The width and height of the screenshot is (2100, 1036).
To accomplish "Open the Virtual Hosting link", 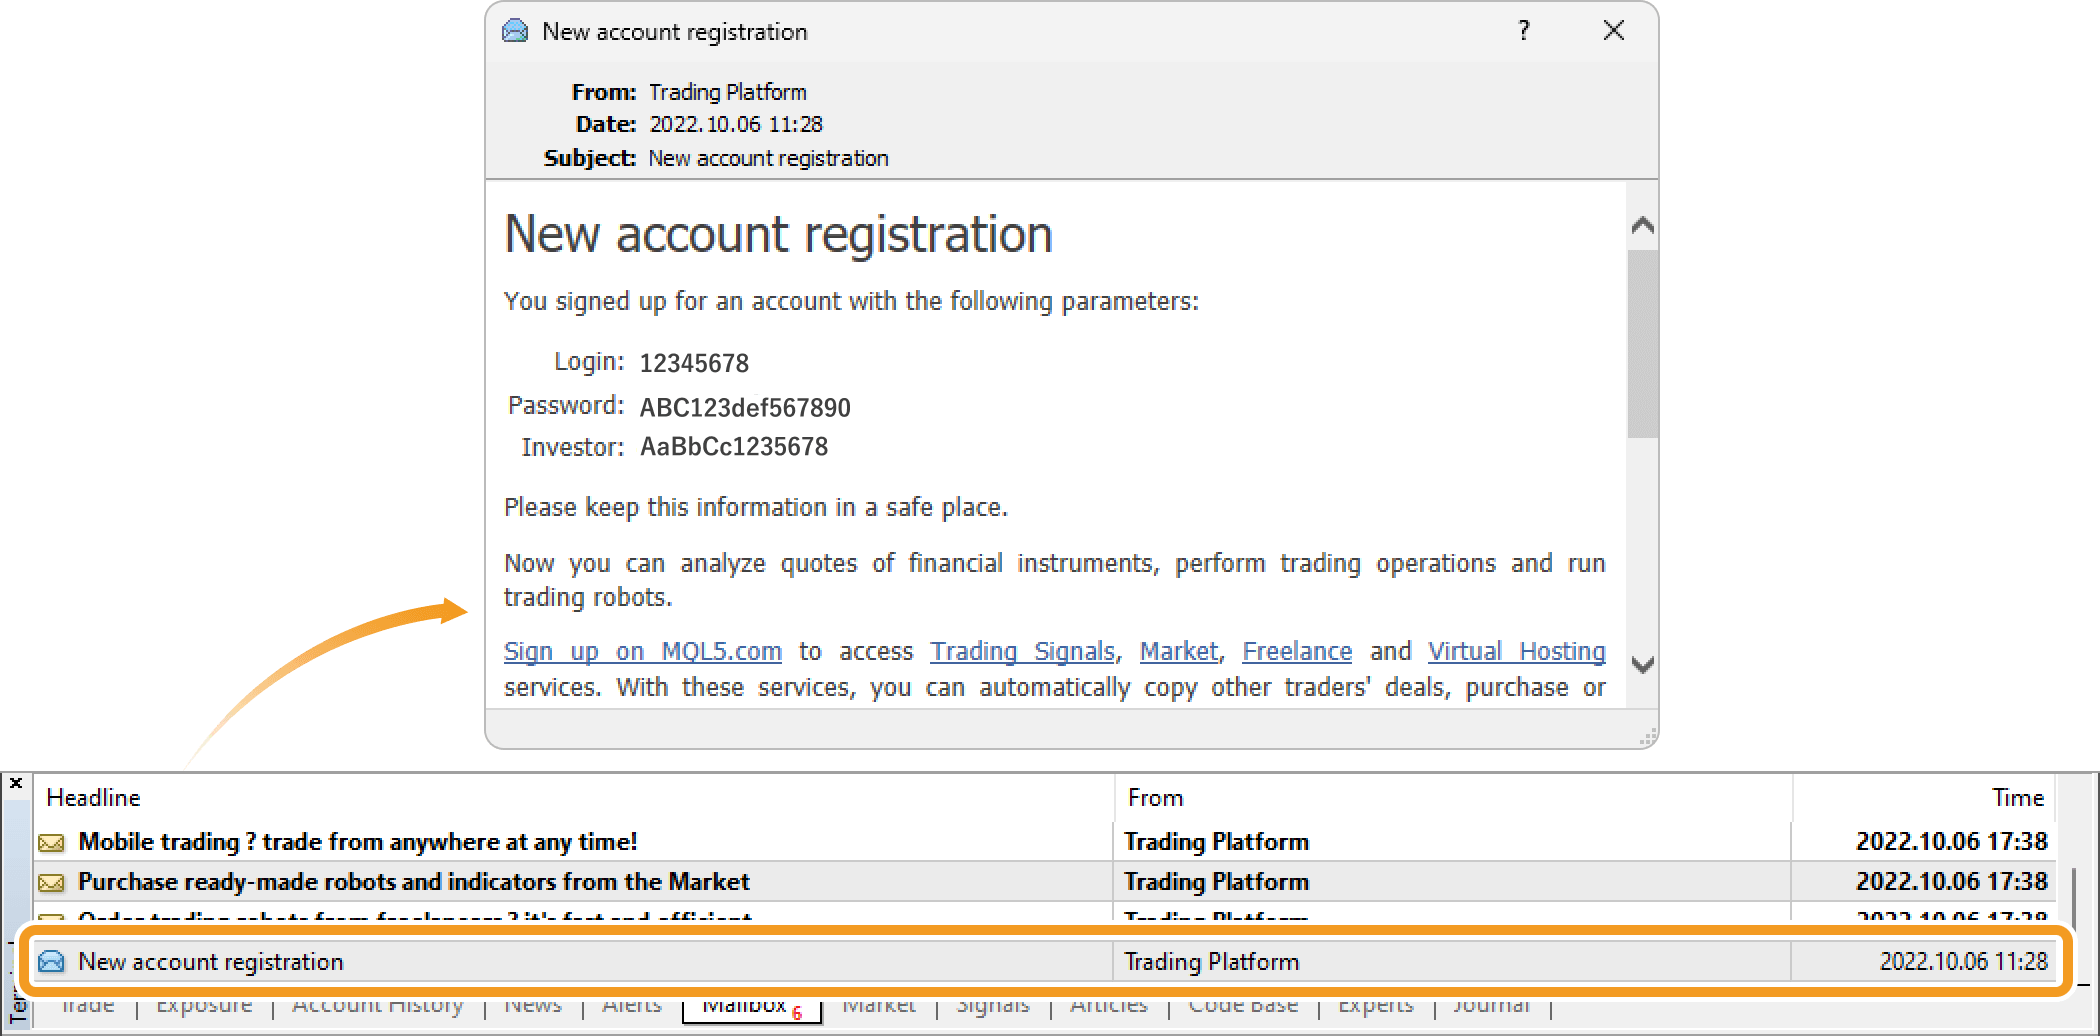I will pos(1517,652).
